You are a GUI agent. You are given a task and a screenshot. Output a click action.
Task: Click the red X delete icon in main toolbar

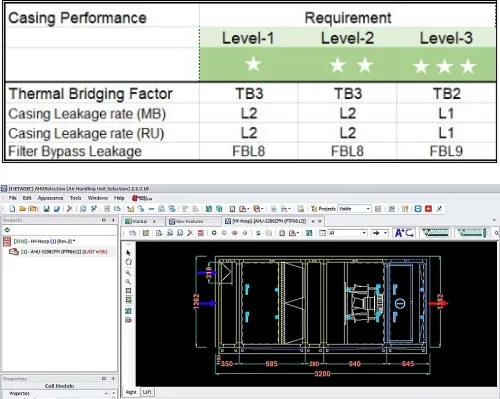coord(69,209)
